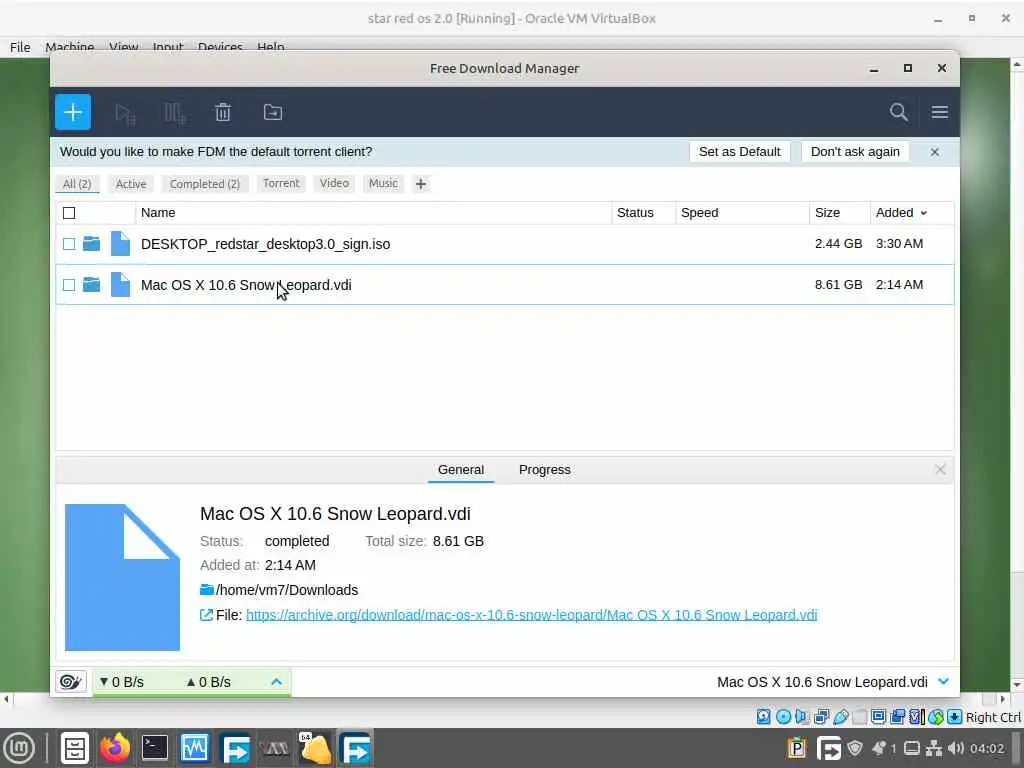Open Linux Mint start menu
The image size is (1024, 768).
pos(19,748)
